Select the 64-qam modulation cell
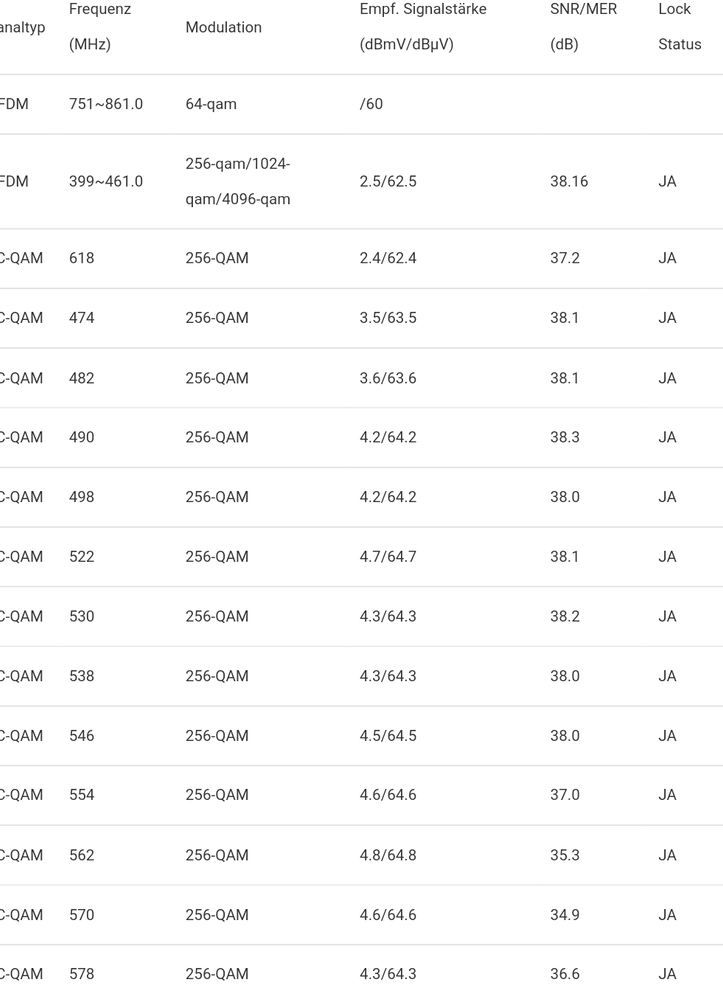 pos(211,104)
